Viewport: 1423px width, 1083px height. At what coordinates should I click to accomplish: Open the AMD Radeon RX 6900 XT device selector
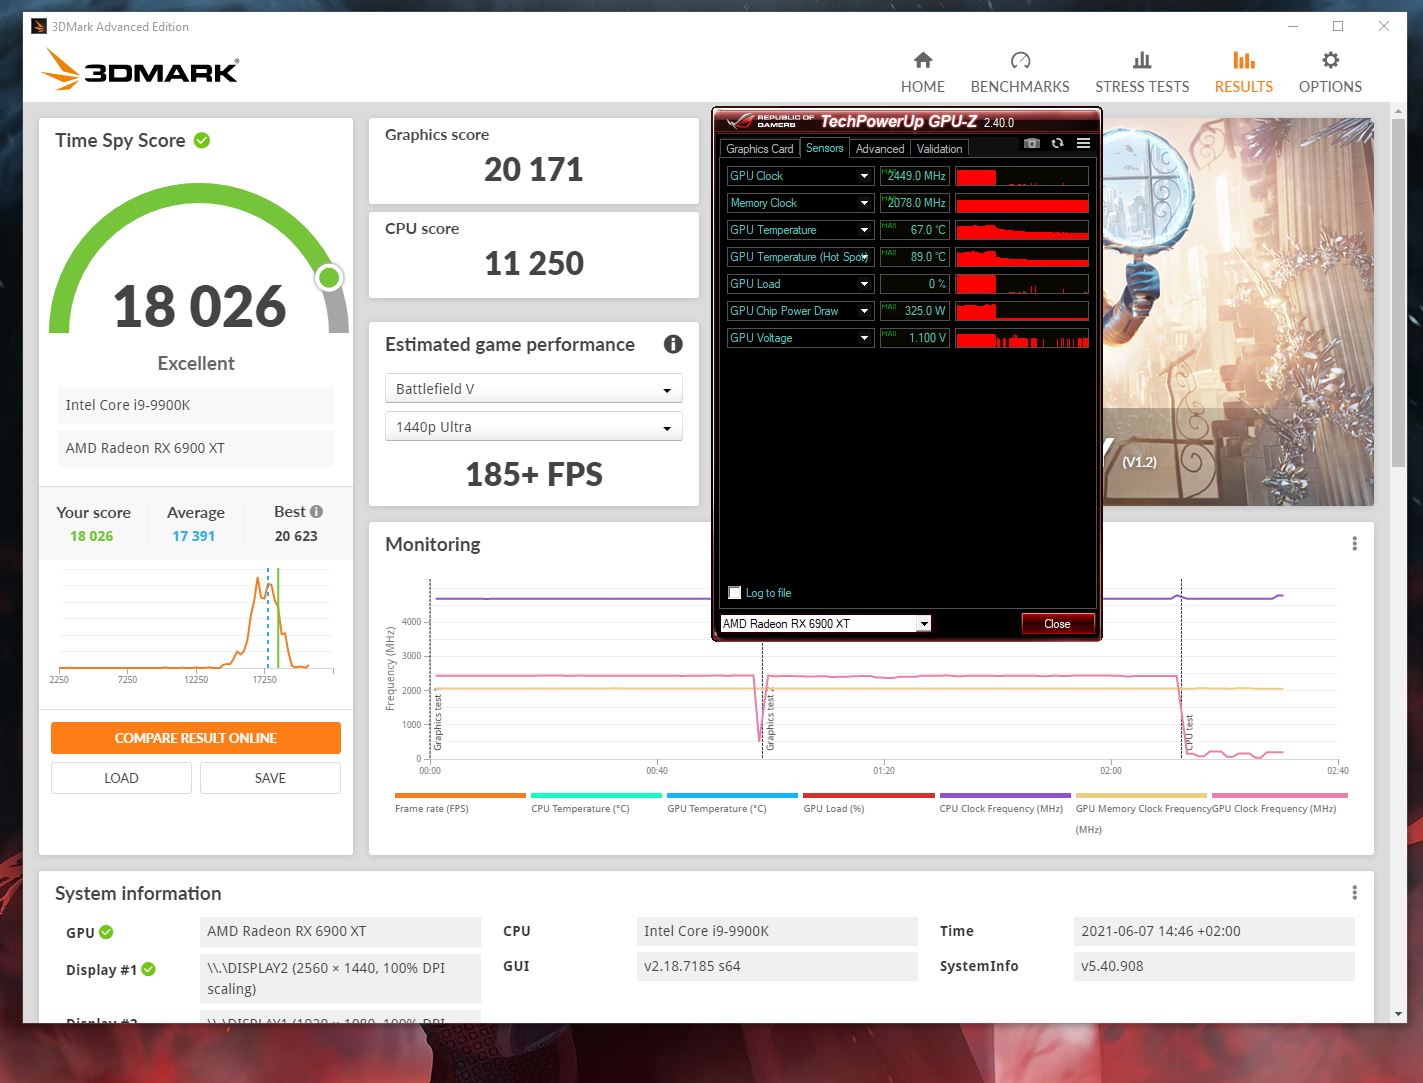[x=826, y=624]
